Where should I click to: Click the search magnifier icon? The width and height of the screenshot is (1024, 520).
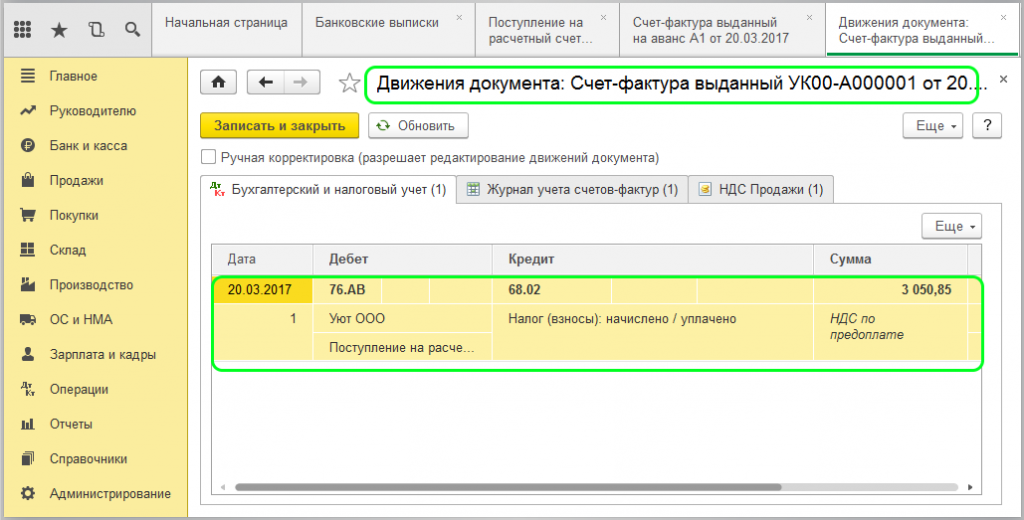[x=132, y=30]
